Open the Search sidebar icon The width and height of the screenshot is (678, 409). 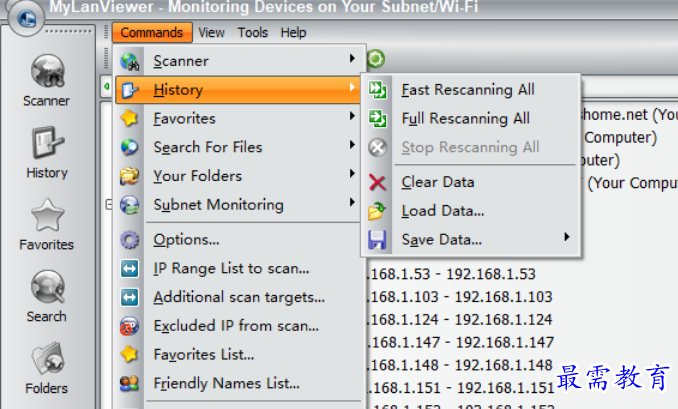coord(46,295)
